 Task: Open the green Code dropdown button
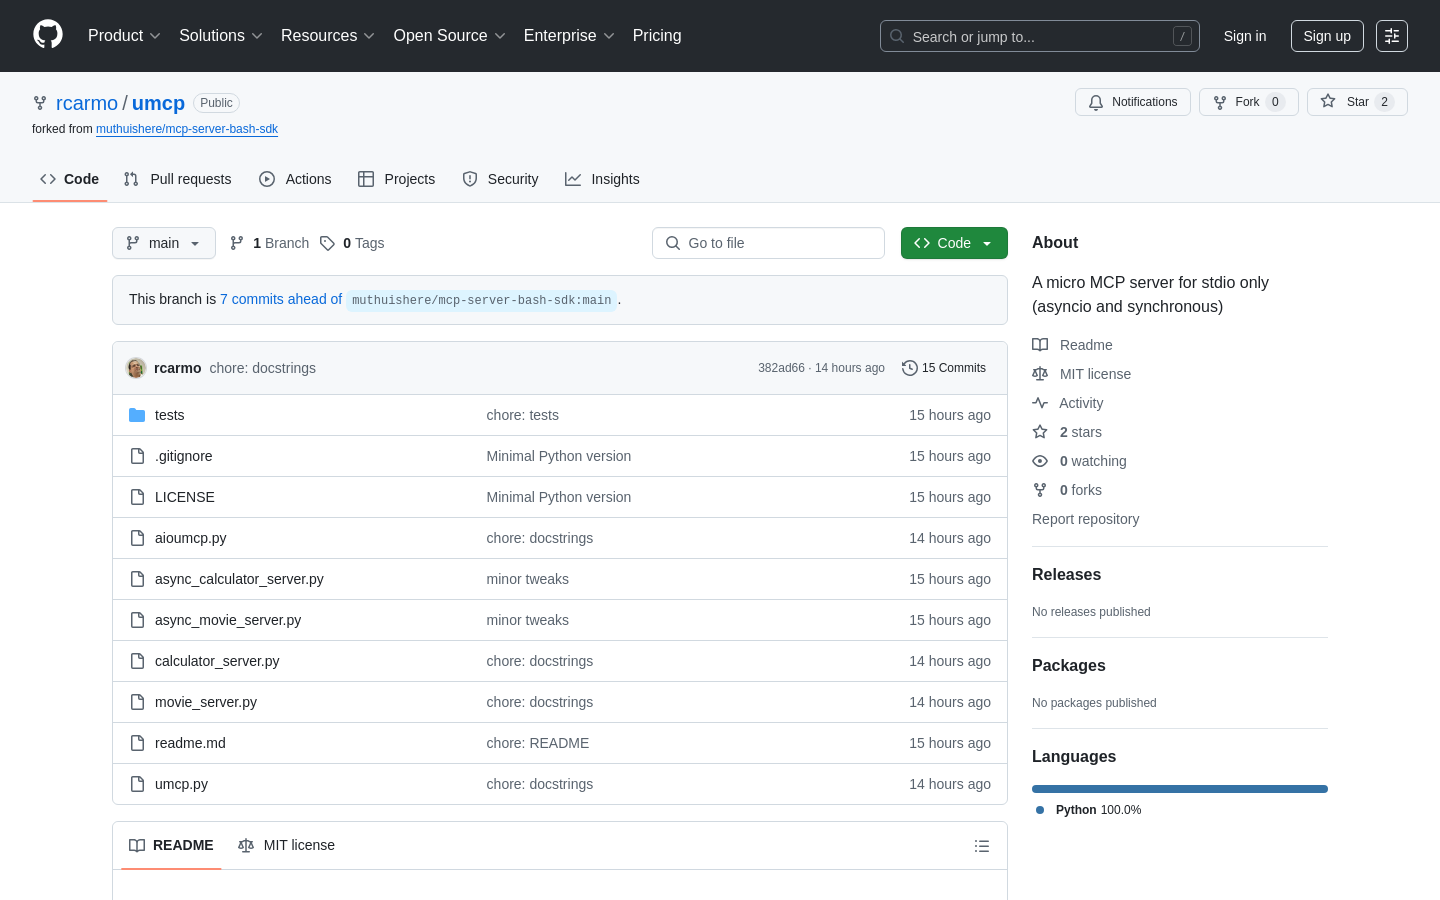pos(954,243)
